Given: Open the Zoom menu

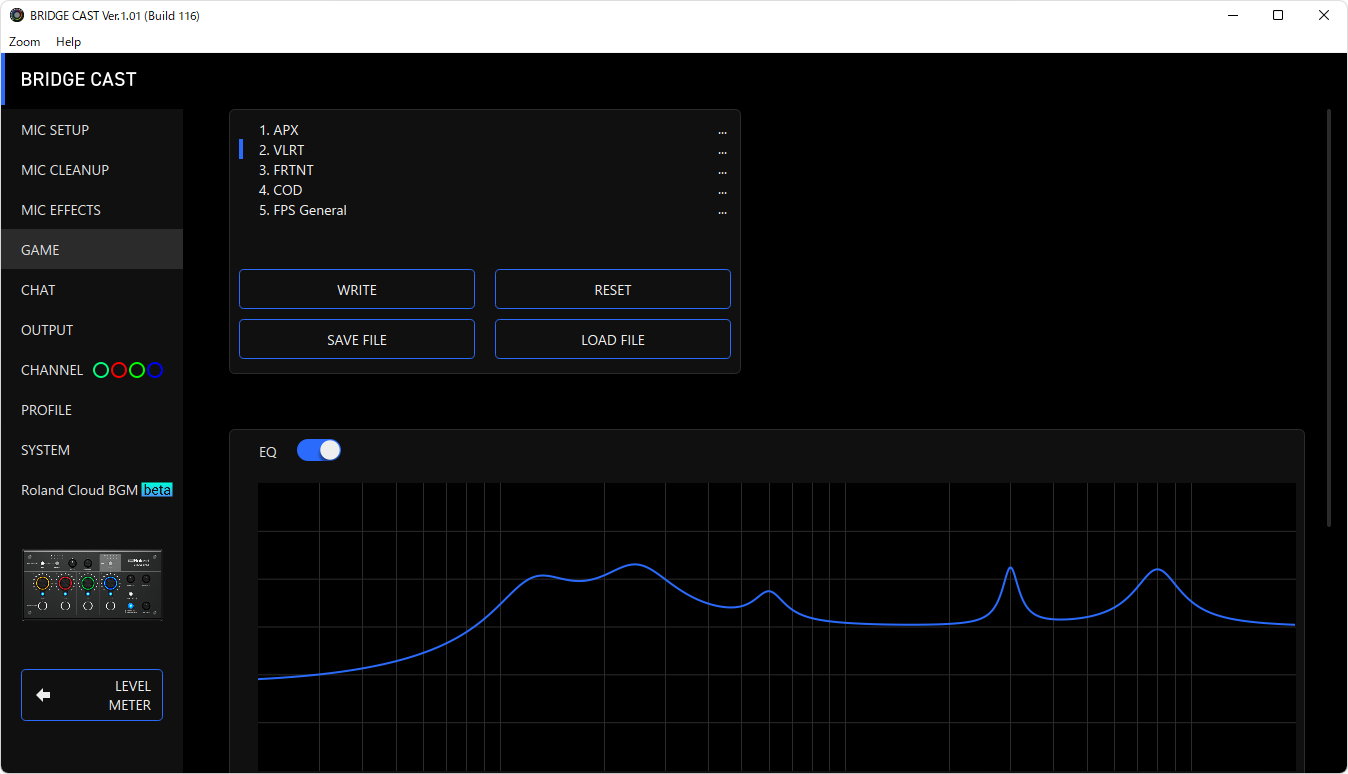Looking at the screenshot, I should (25, 42).
